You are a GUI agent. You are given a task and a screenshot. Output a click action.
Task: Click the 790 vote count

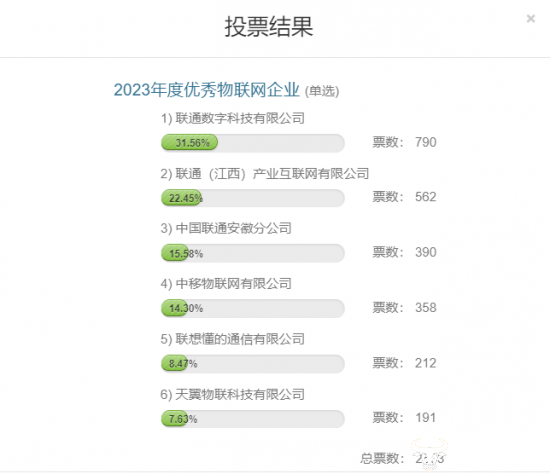[426, 142]
